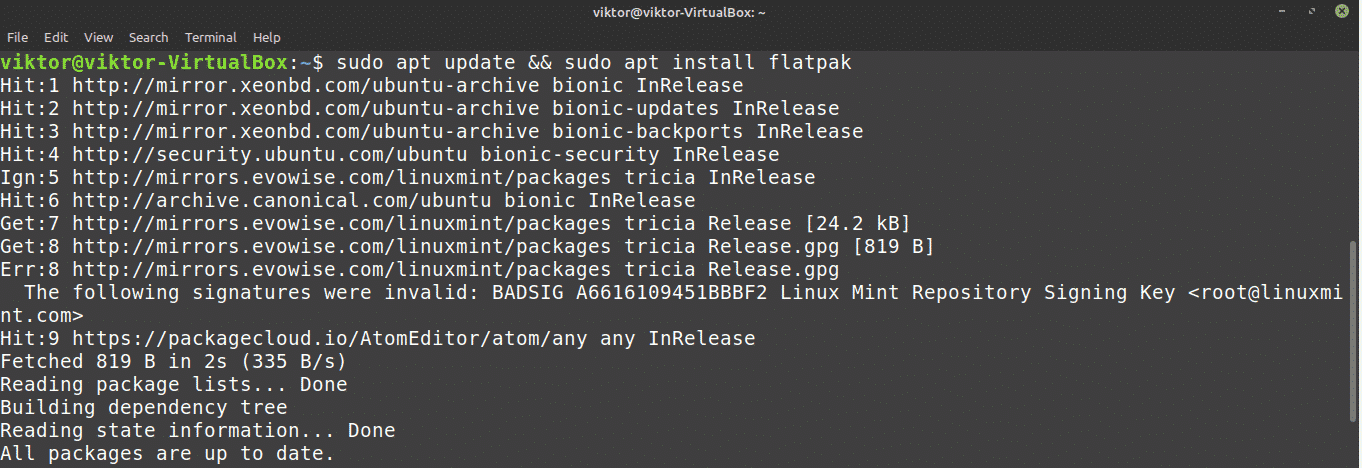Close the terminal window

[x=1342, y=11]
